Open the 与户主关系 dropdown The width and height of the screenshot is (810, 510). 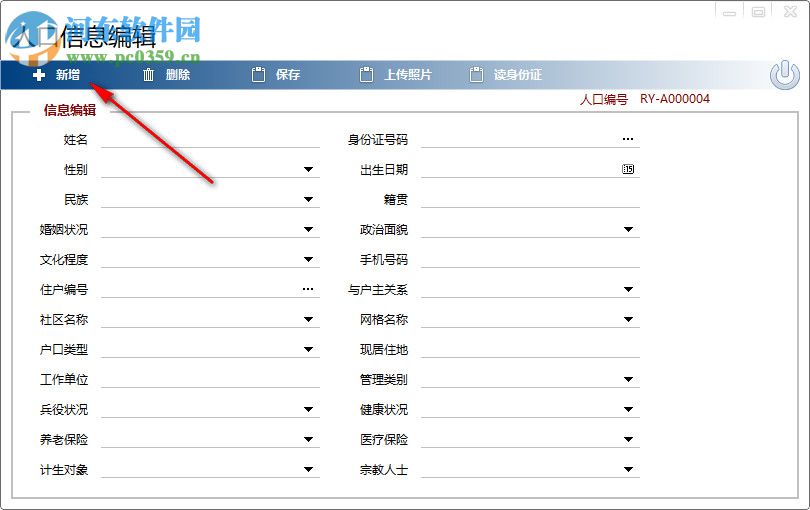(628, 289)
